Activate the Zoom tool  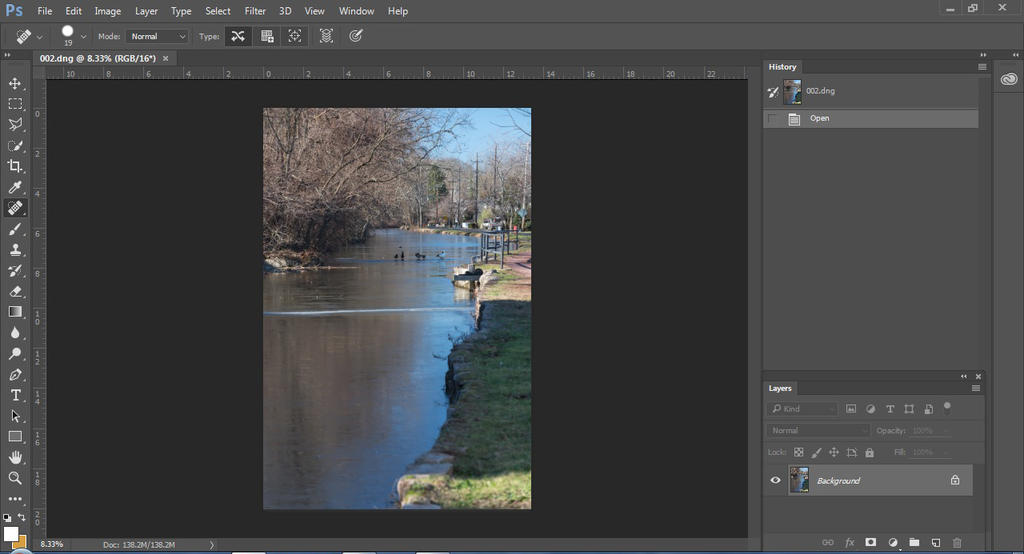coord(15,478)
